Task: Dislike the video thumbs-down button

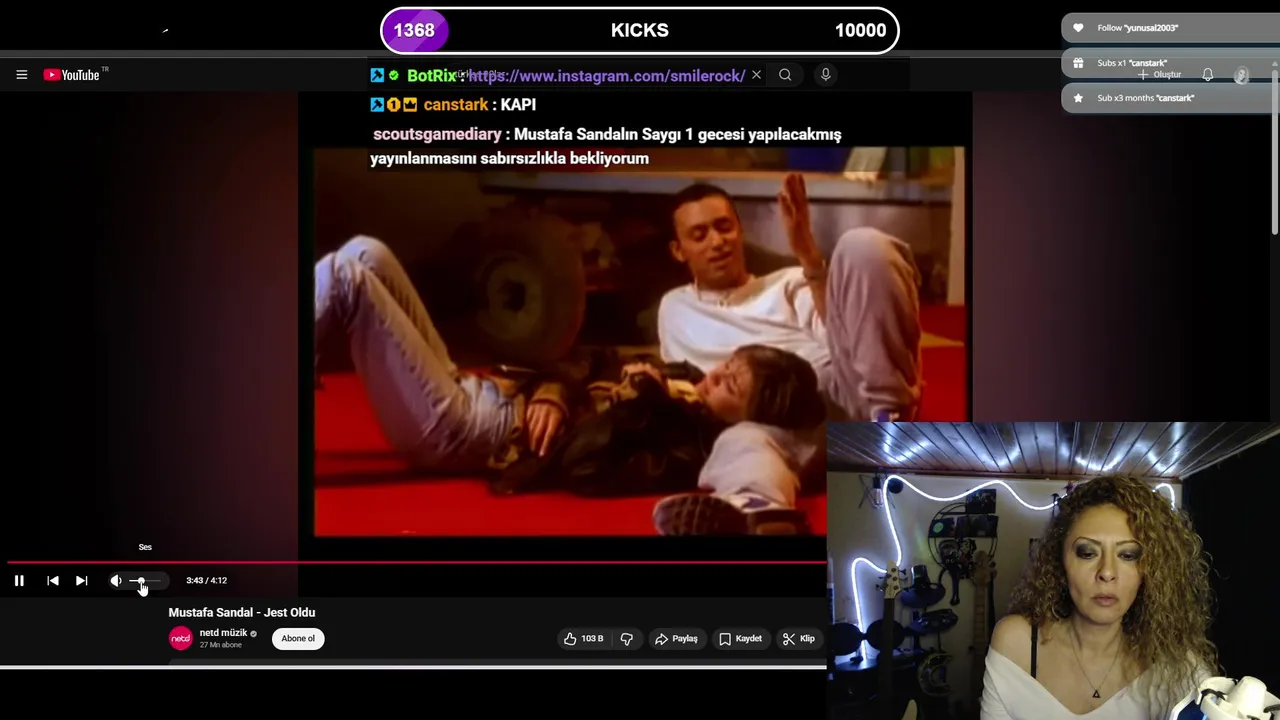Action: coord(627,638)
